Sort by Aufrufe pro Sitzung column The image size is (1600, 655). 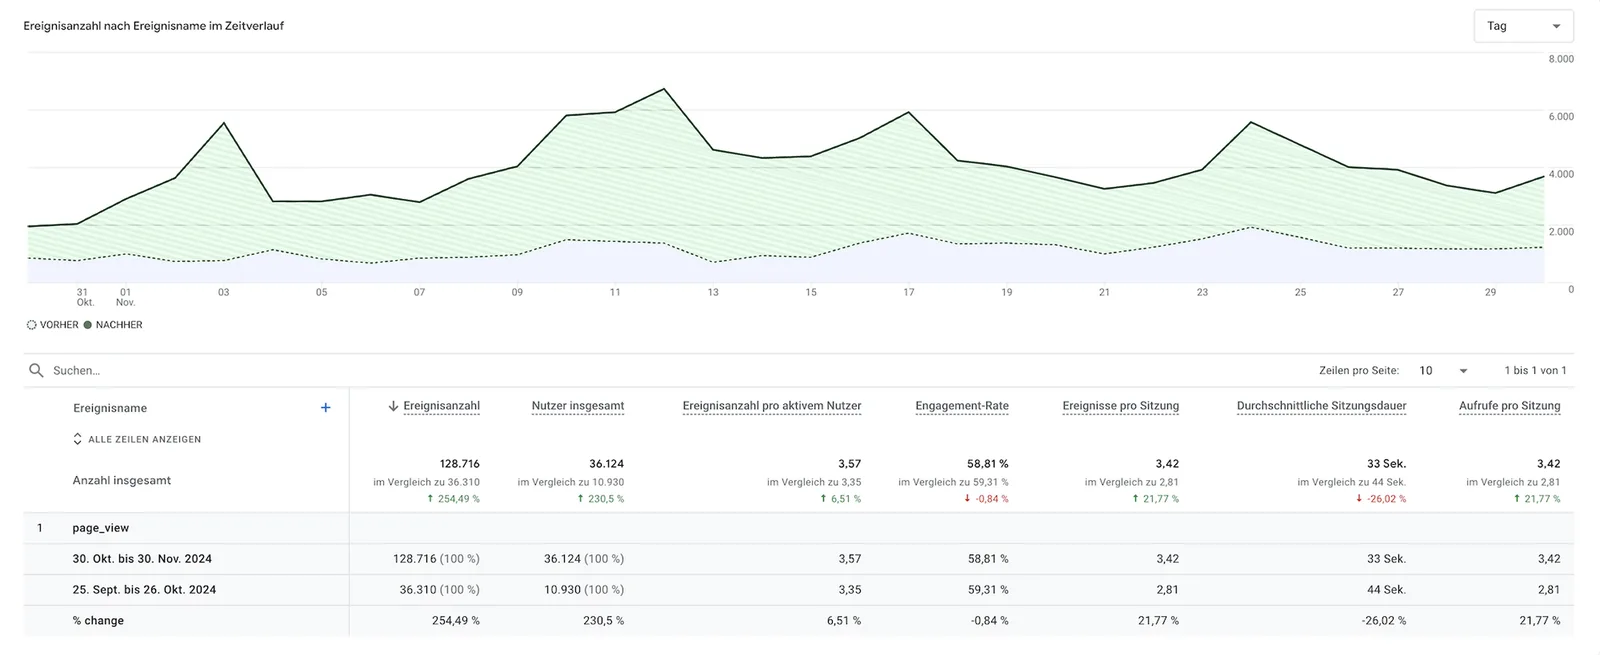(1510, 406)
